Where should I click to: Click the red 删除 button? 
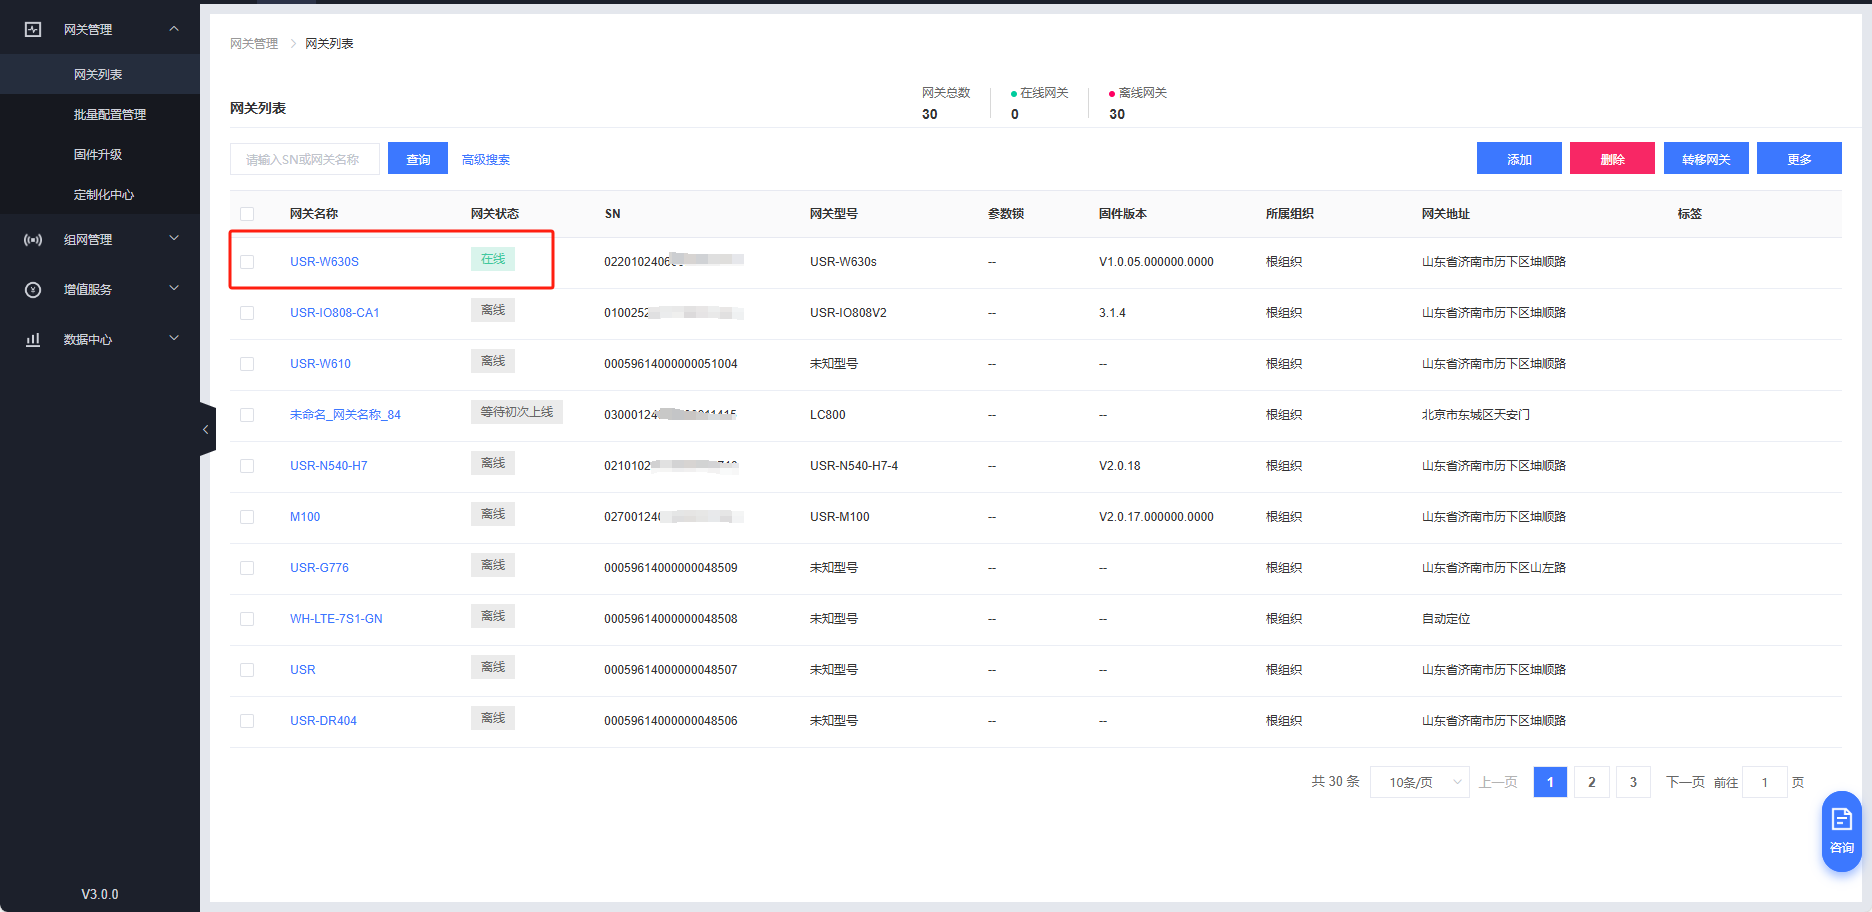(x=1611, y=159)
